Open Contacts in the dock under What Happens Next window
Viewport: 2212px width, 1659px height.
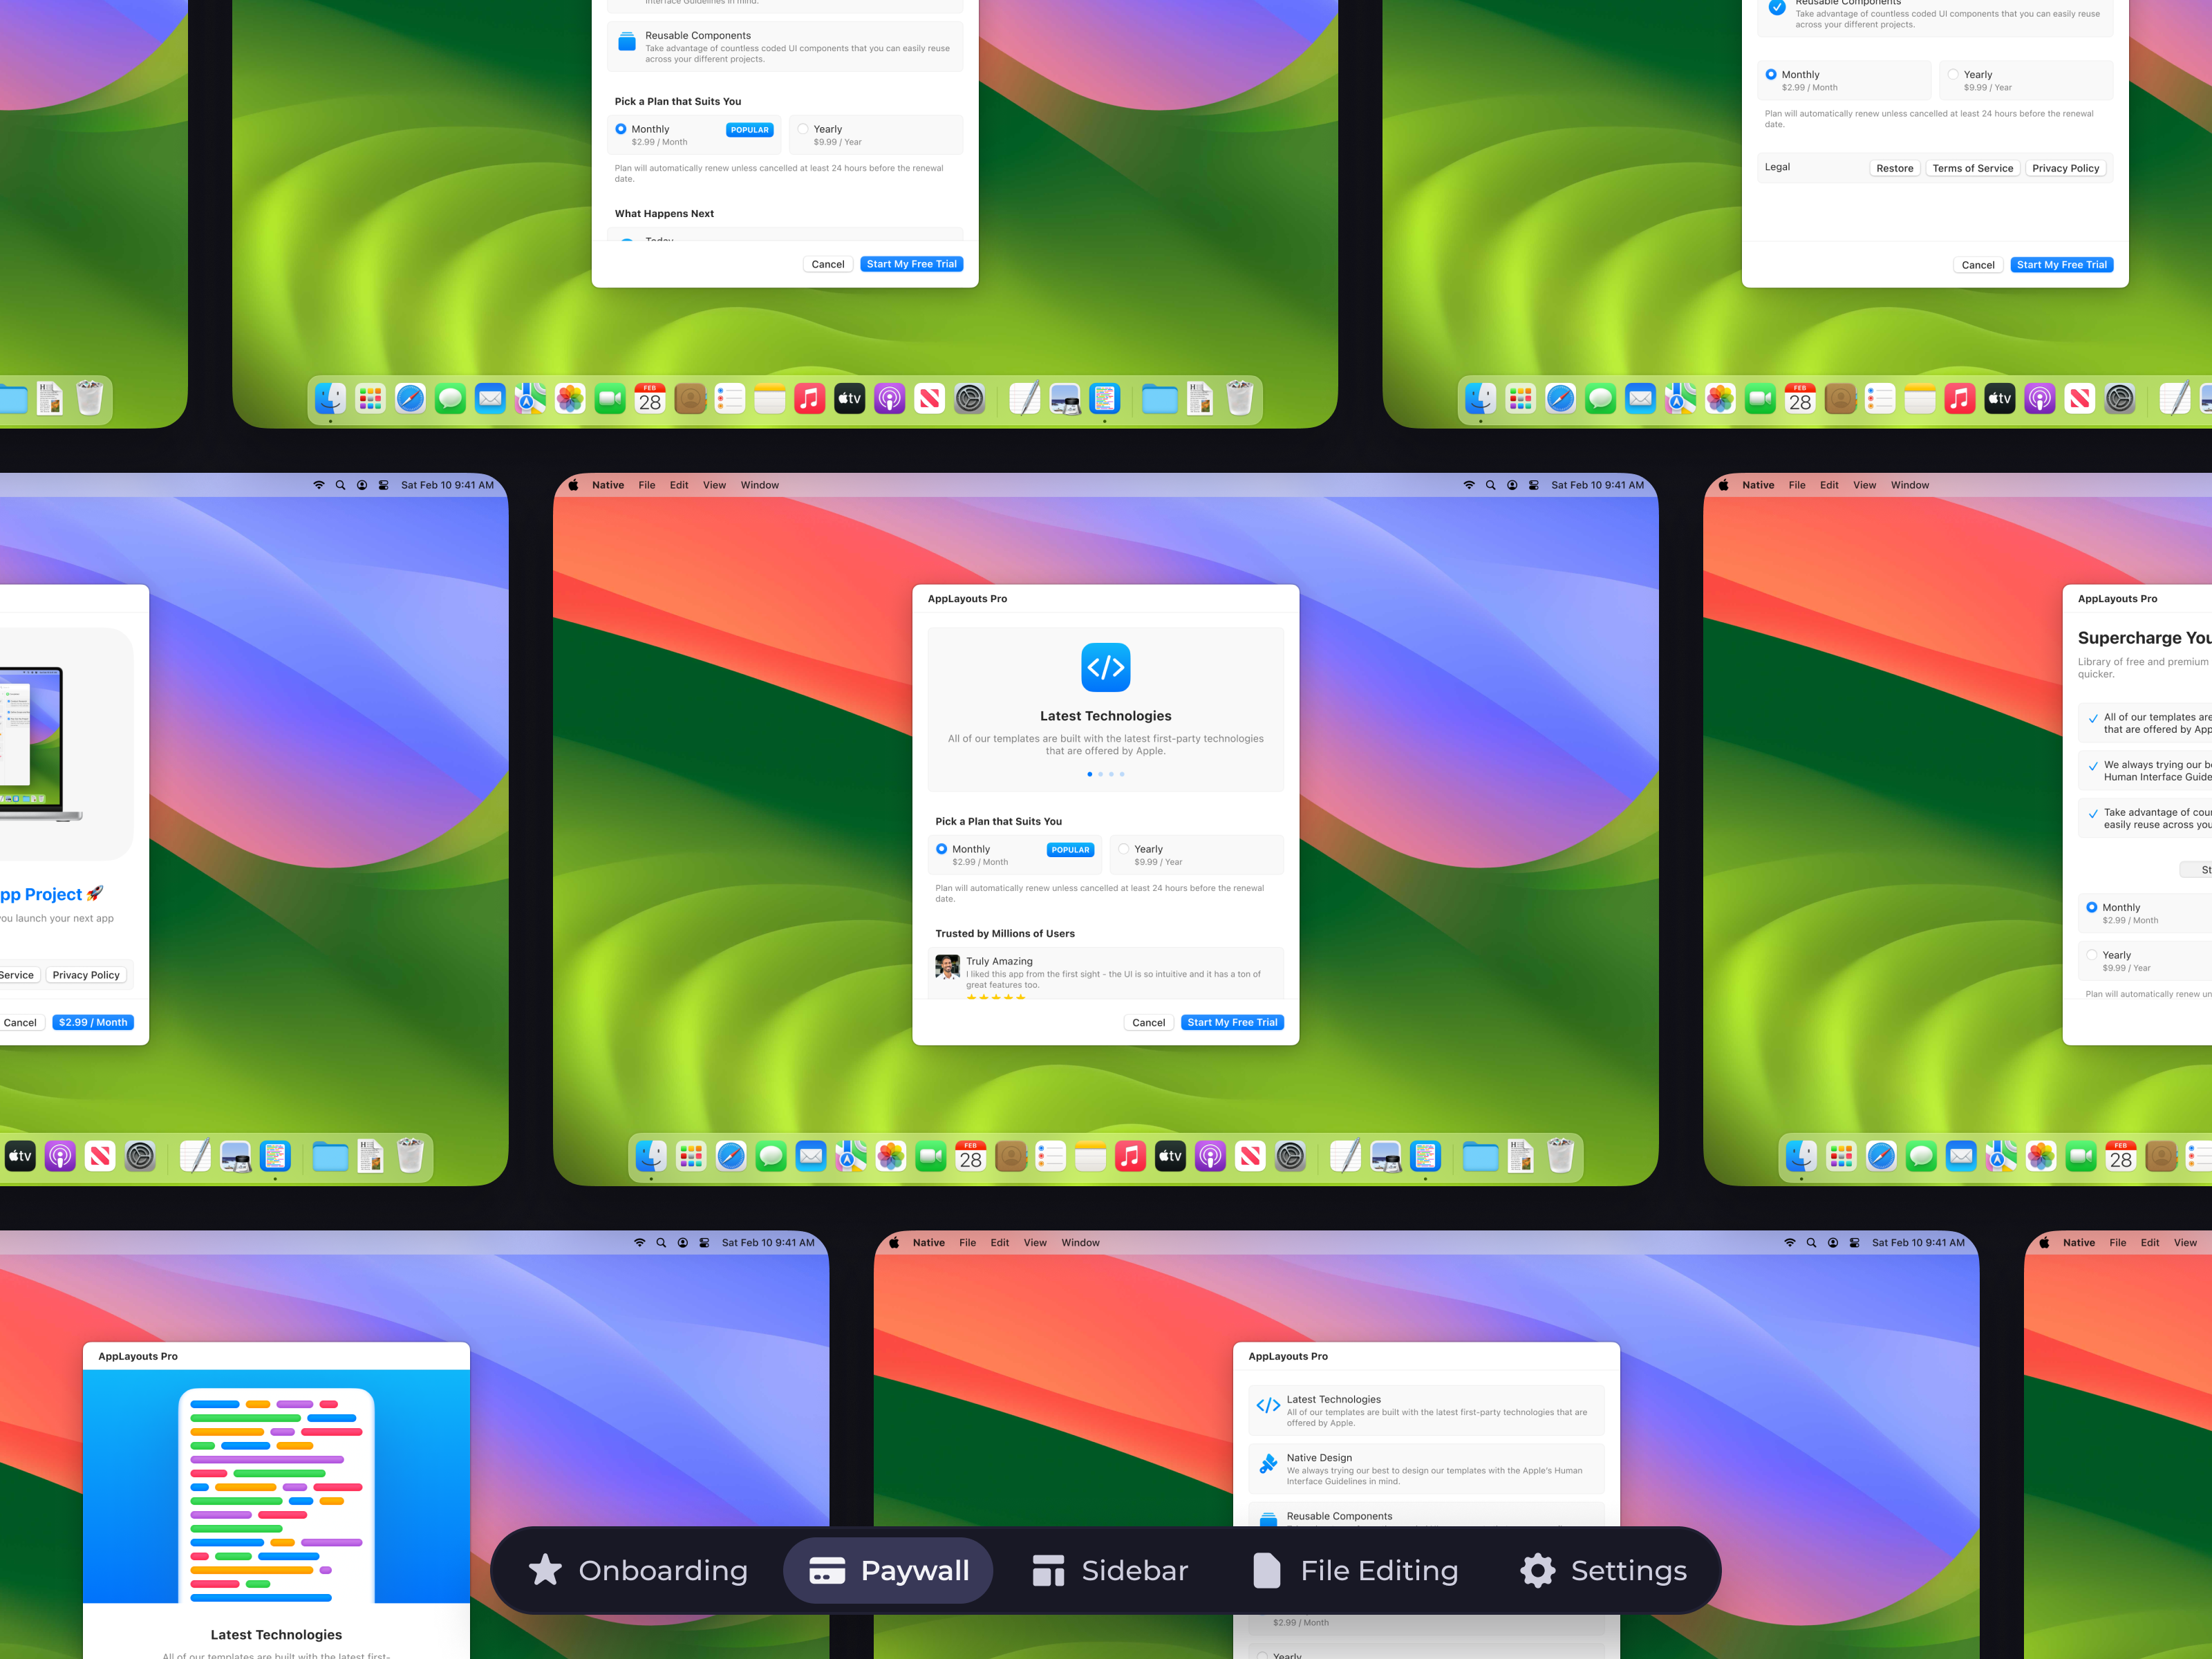[x=690, y=399]
